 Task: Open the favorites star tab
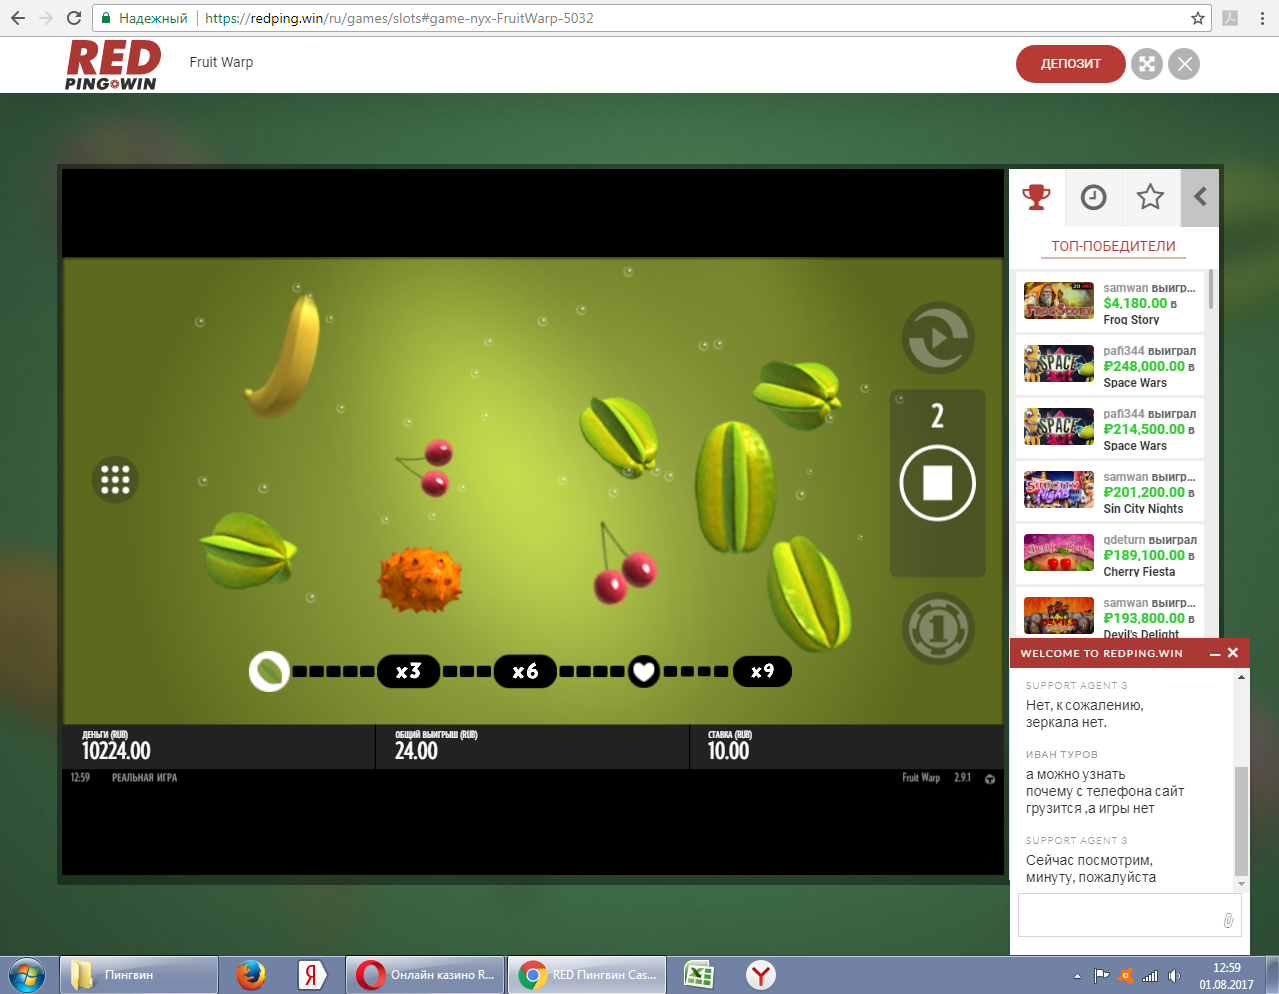(x=1150, y=197)
